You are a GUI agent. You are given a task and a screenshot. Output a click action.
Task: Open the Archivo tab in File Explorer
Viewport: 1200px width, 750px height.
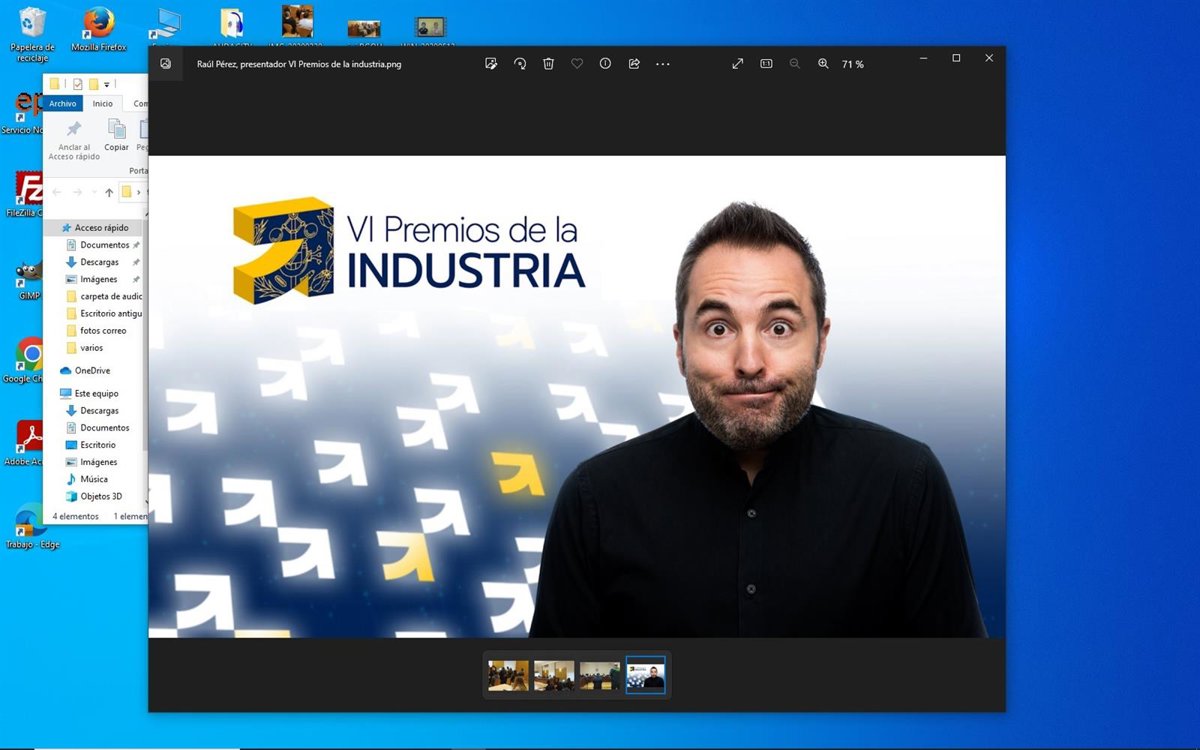(63, 104)
